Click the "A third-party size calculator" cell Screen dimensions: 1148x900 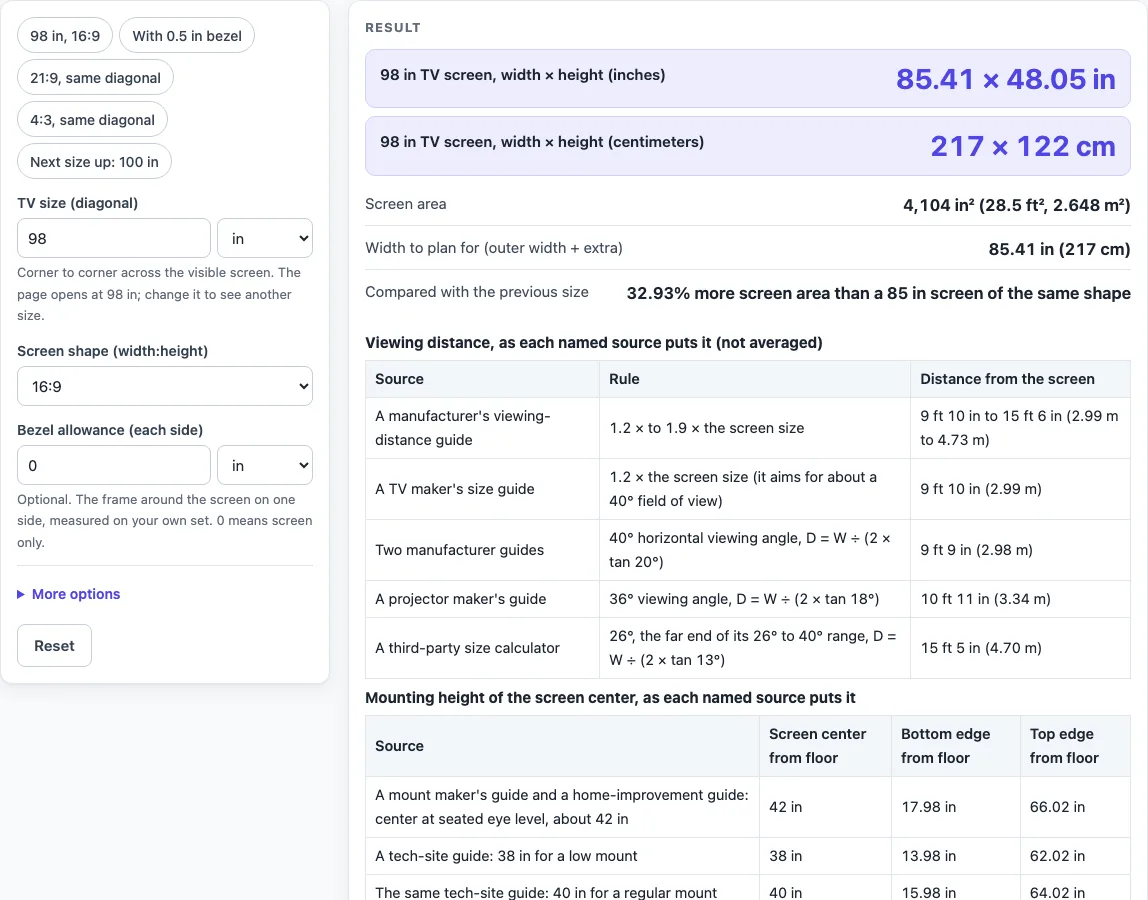pyautogui.click(x=482, y=648)
